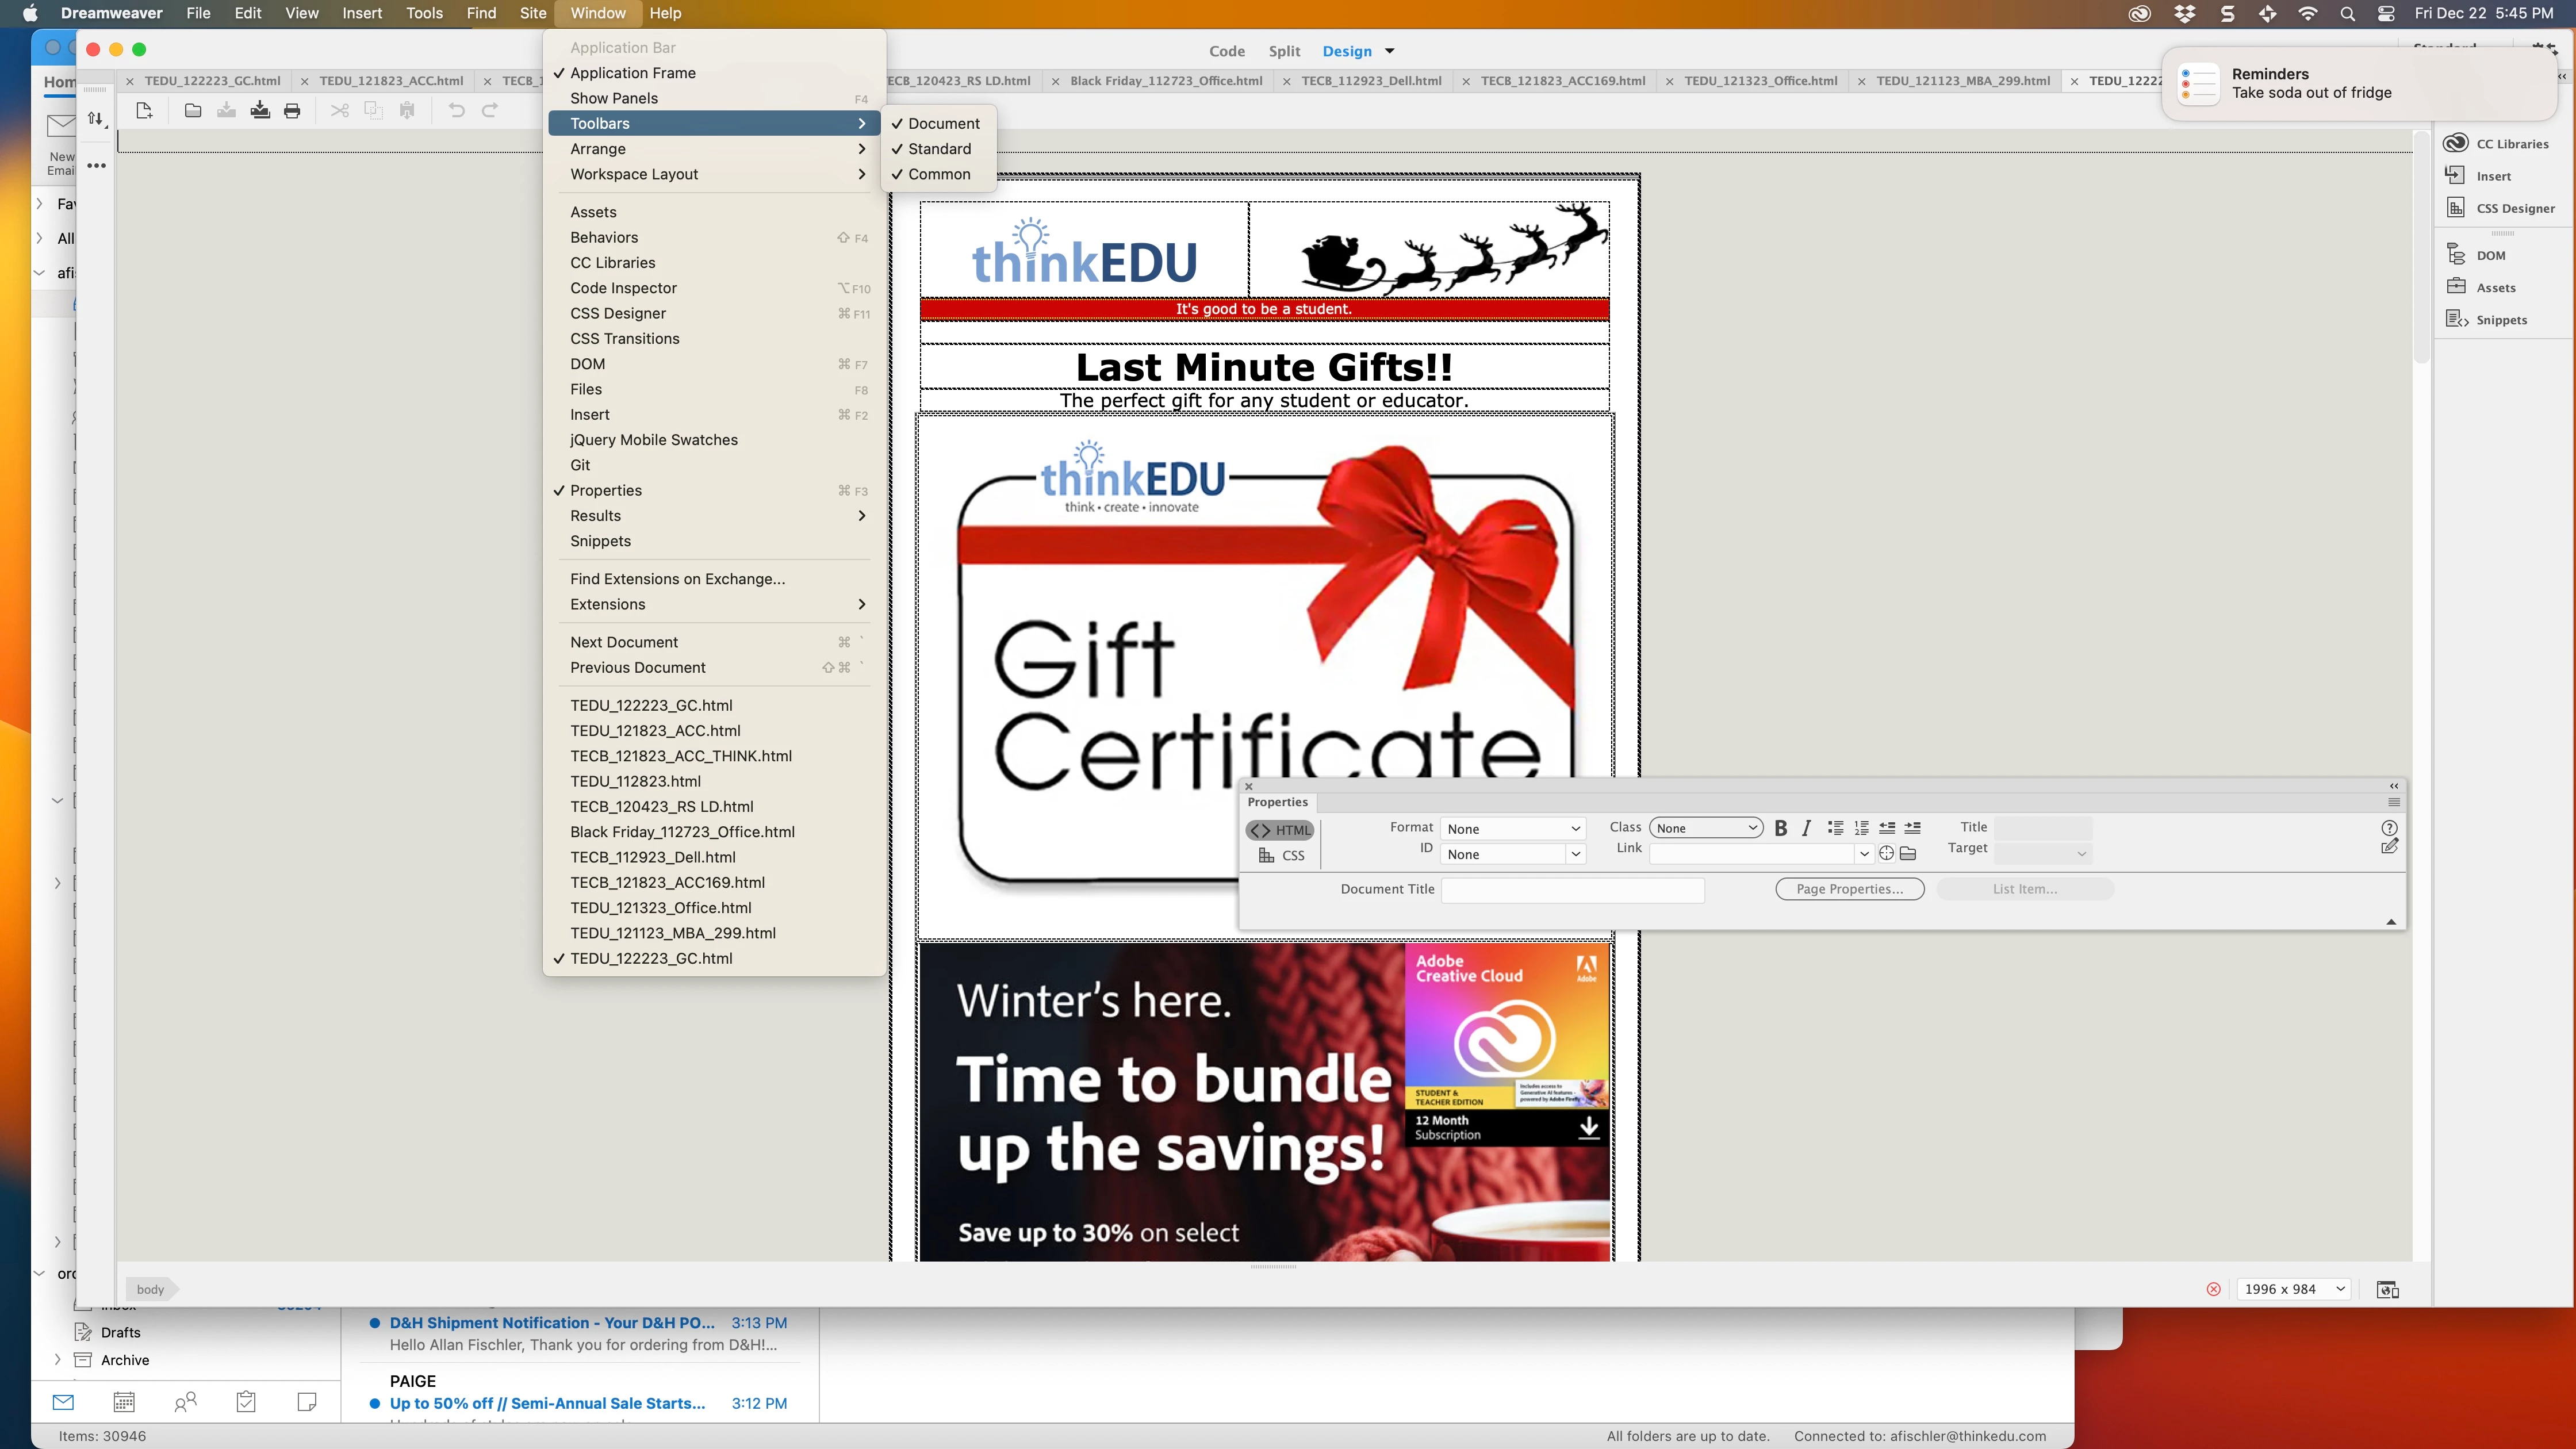Click the Save All toolbar icon
Image resolution: width=2576 pixels, height=1449 pixels.
[260, 110]
